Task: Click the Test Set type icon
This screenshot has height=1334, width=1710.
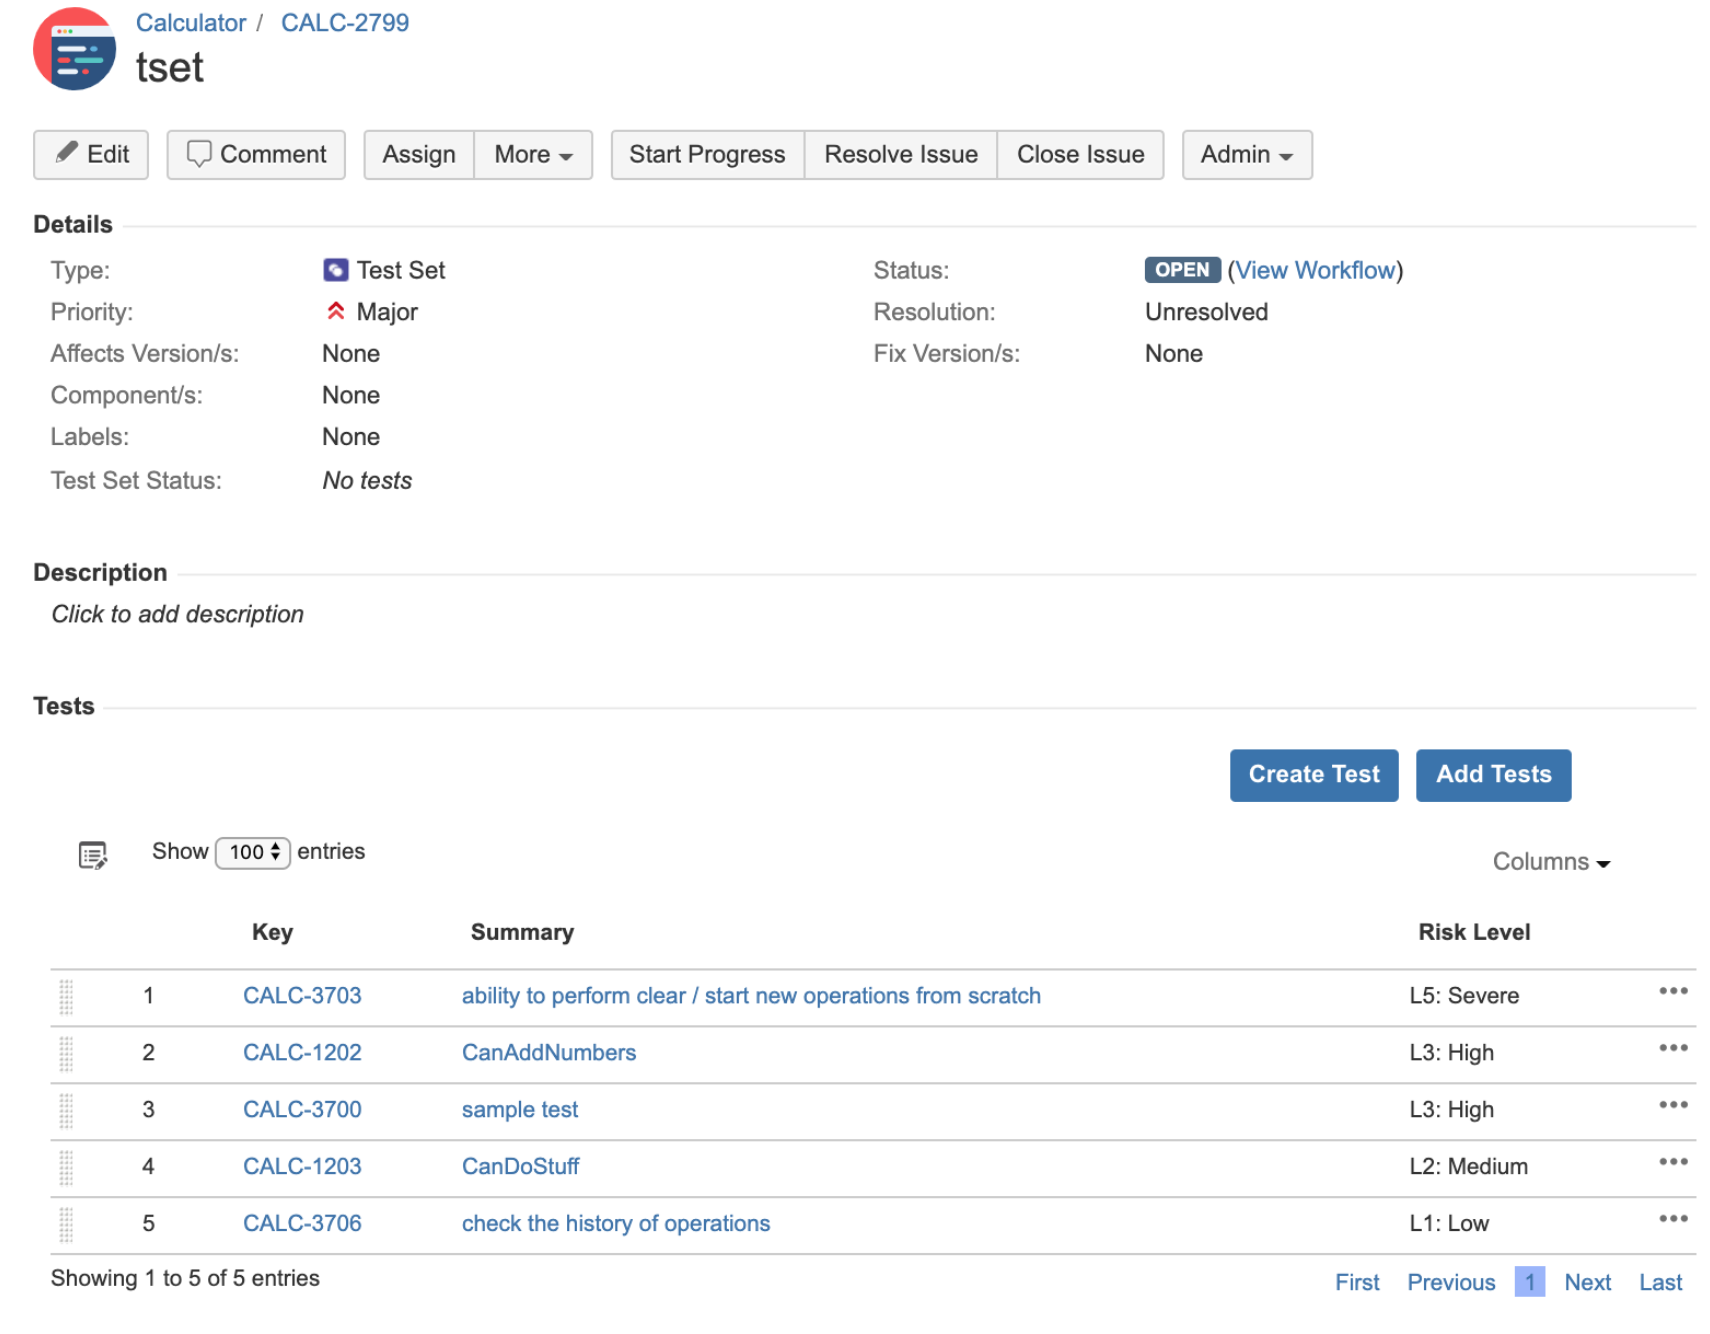Action: 335,270
